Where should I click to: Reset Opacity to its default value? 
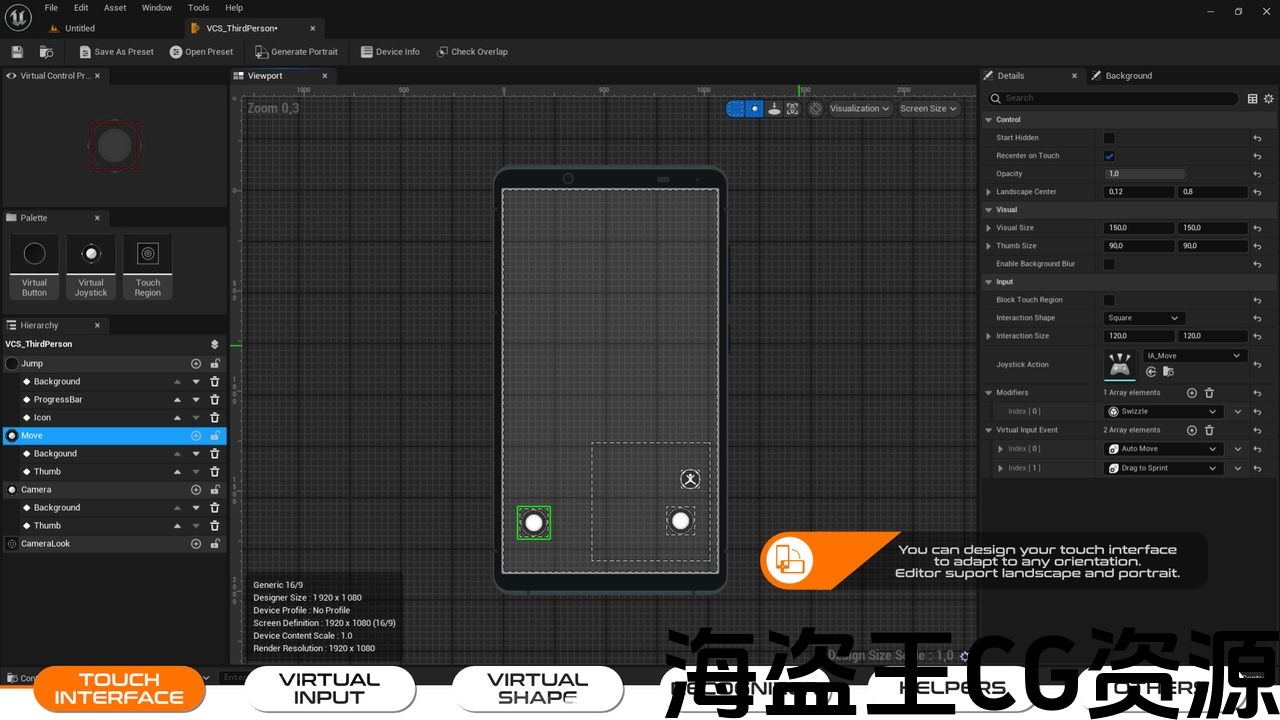1257,174
